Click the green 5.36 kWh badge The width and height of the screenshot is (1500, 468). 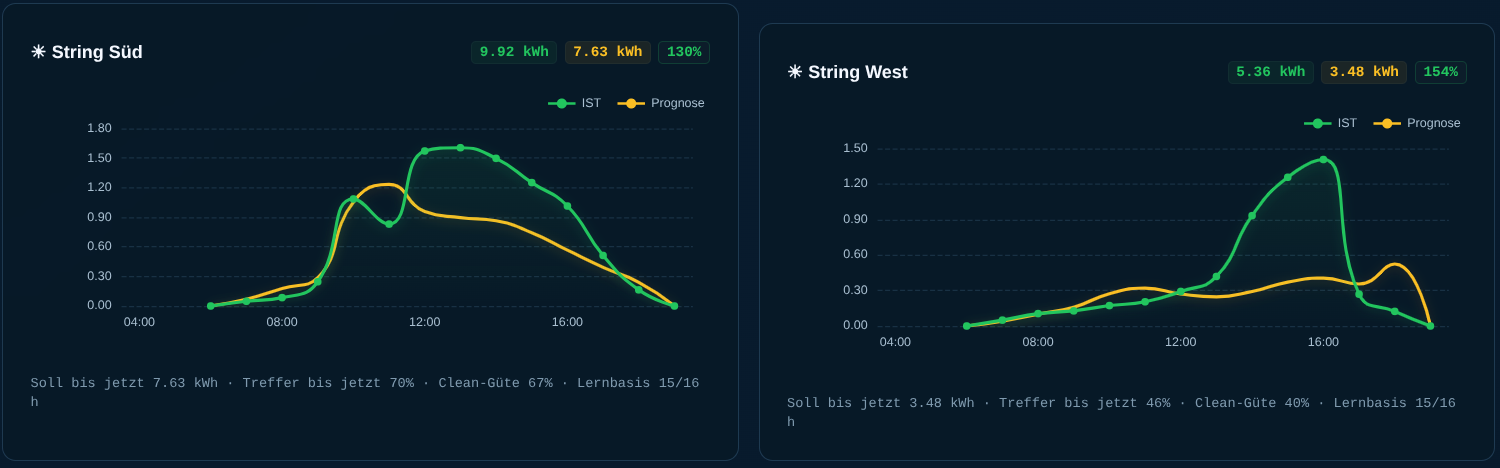[x=1271, y=72]
